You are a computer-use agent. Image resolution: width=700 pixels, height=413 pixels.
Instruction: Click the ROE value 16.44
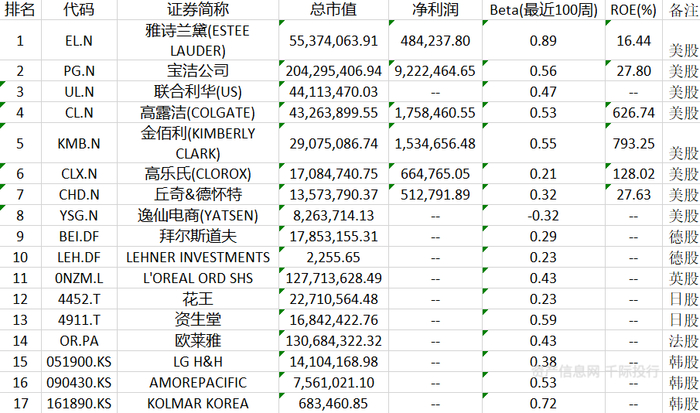coord(633,41)
